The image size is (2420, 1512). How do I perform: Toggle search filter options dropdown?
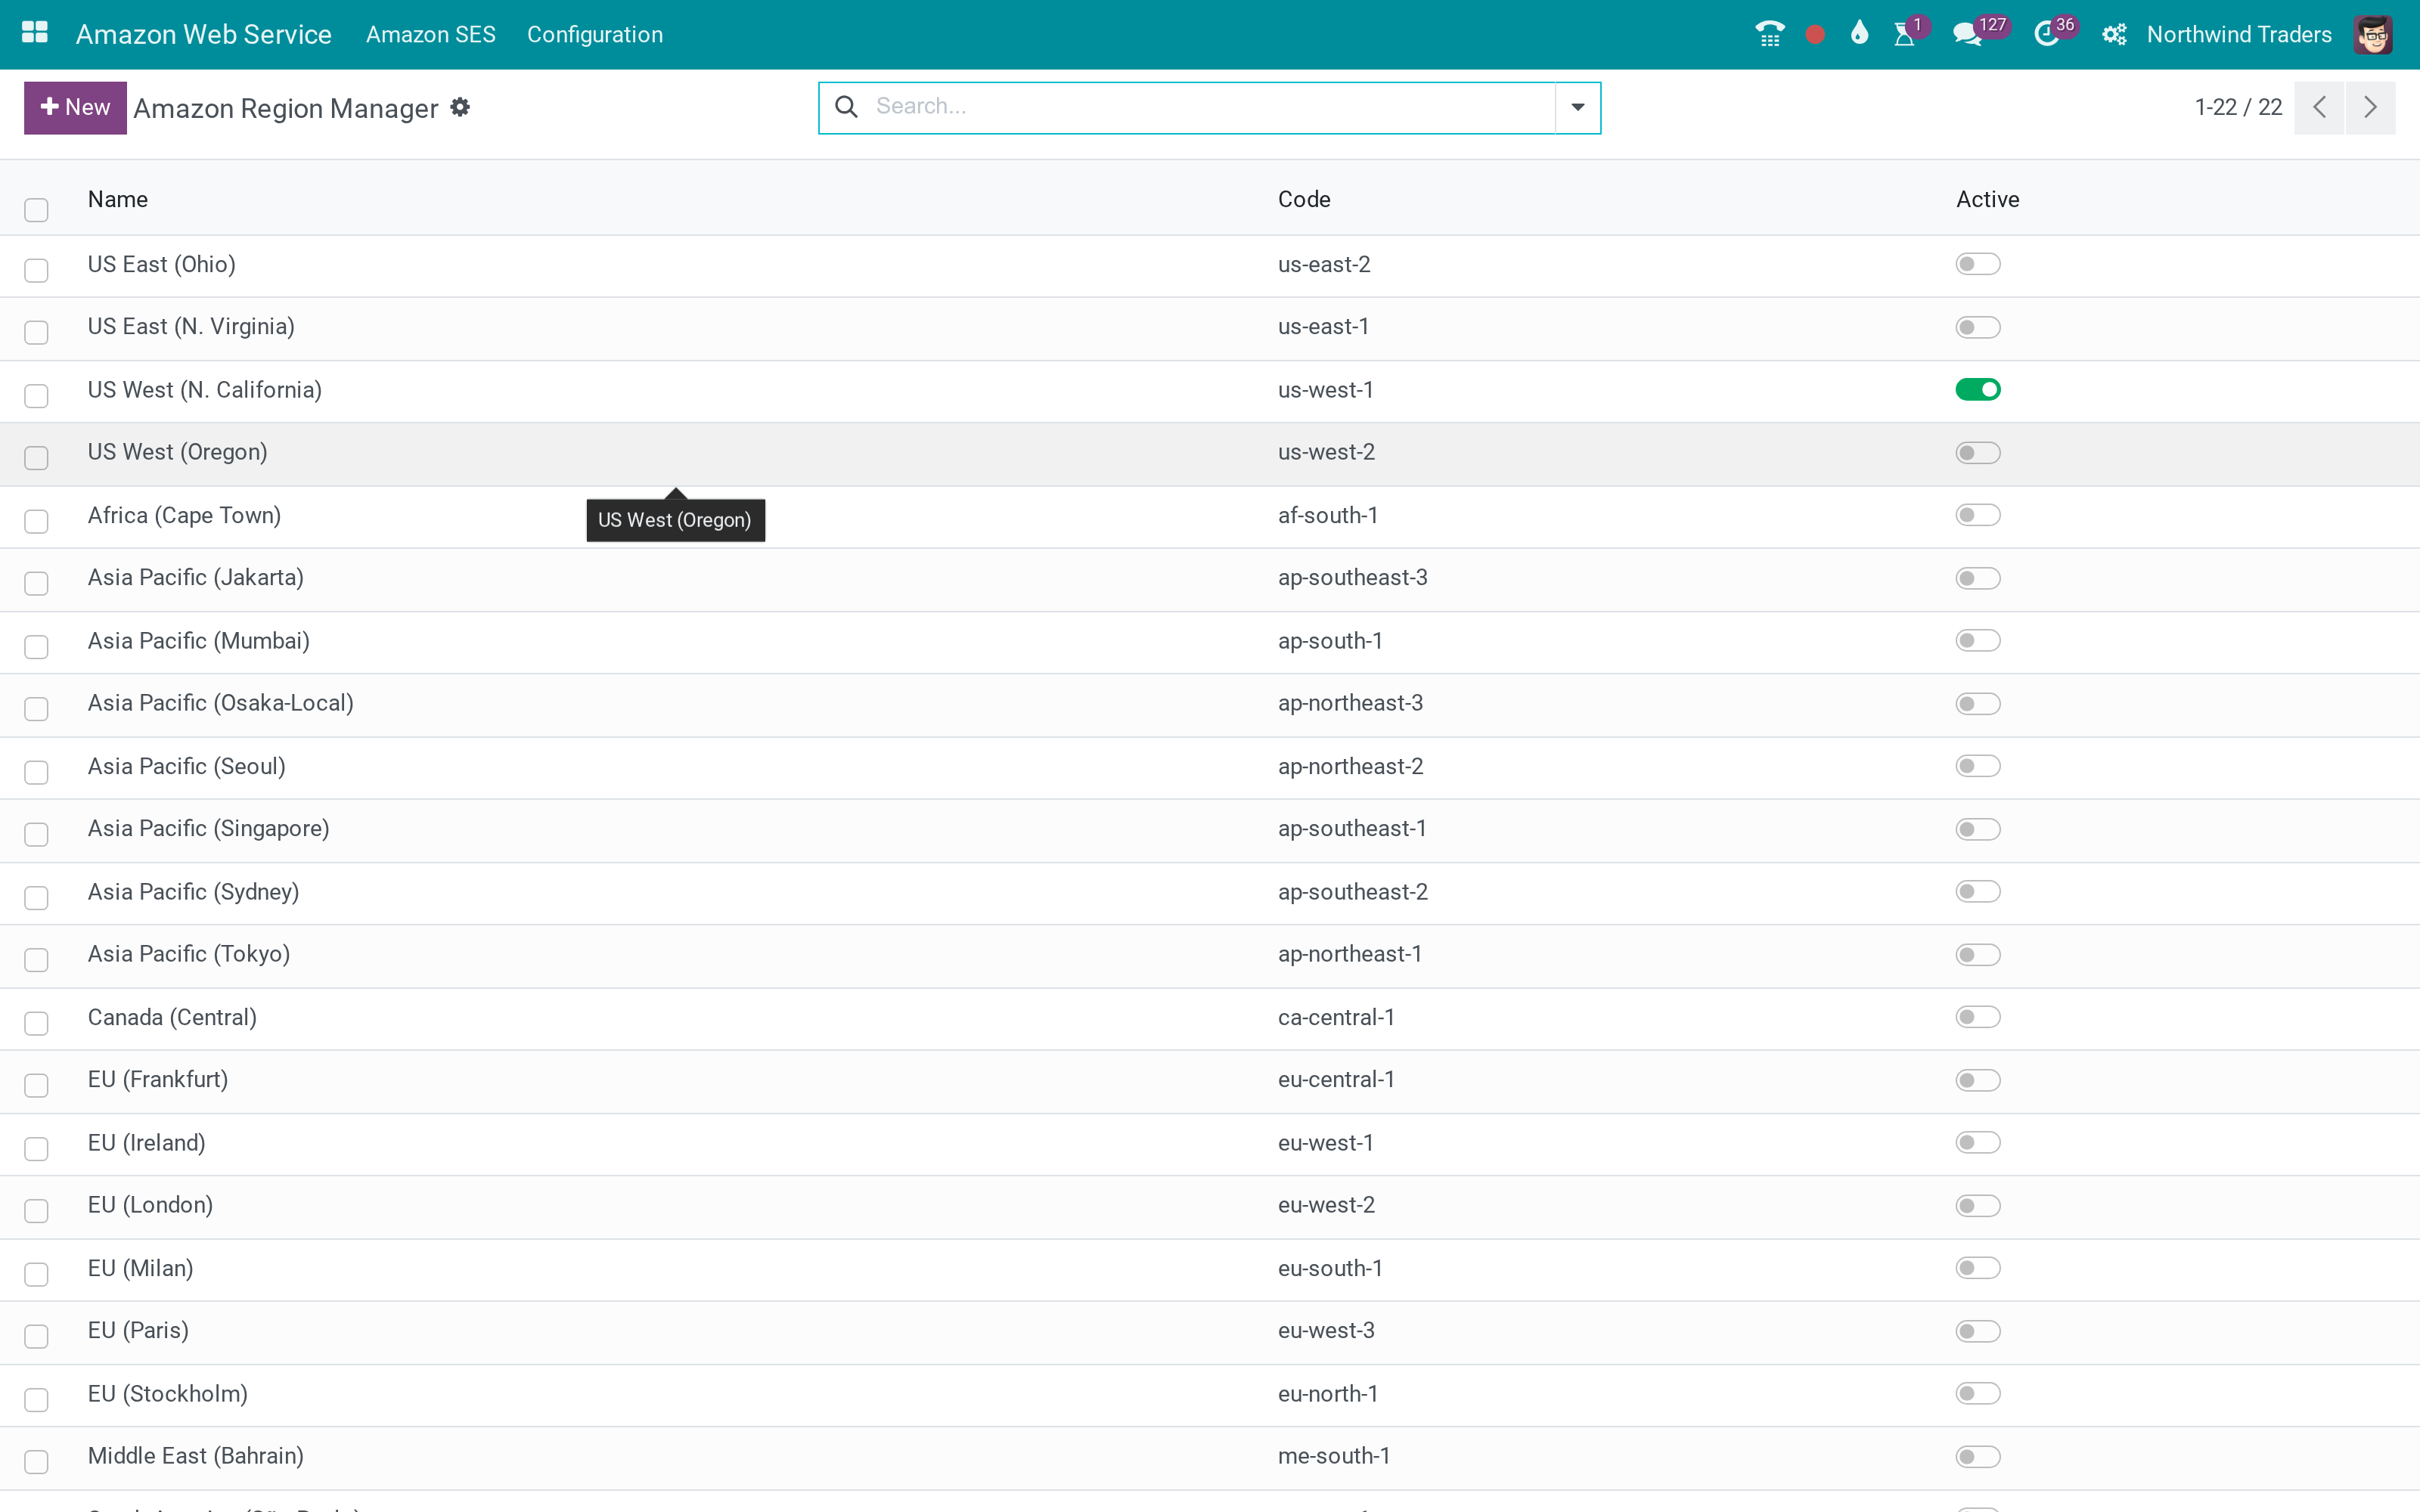[x=1577, y=107]
